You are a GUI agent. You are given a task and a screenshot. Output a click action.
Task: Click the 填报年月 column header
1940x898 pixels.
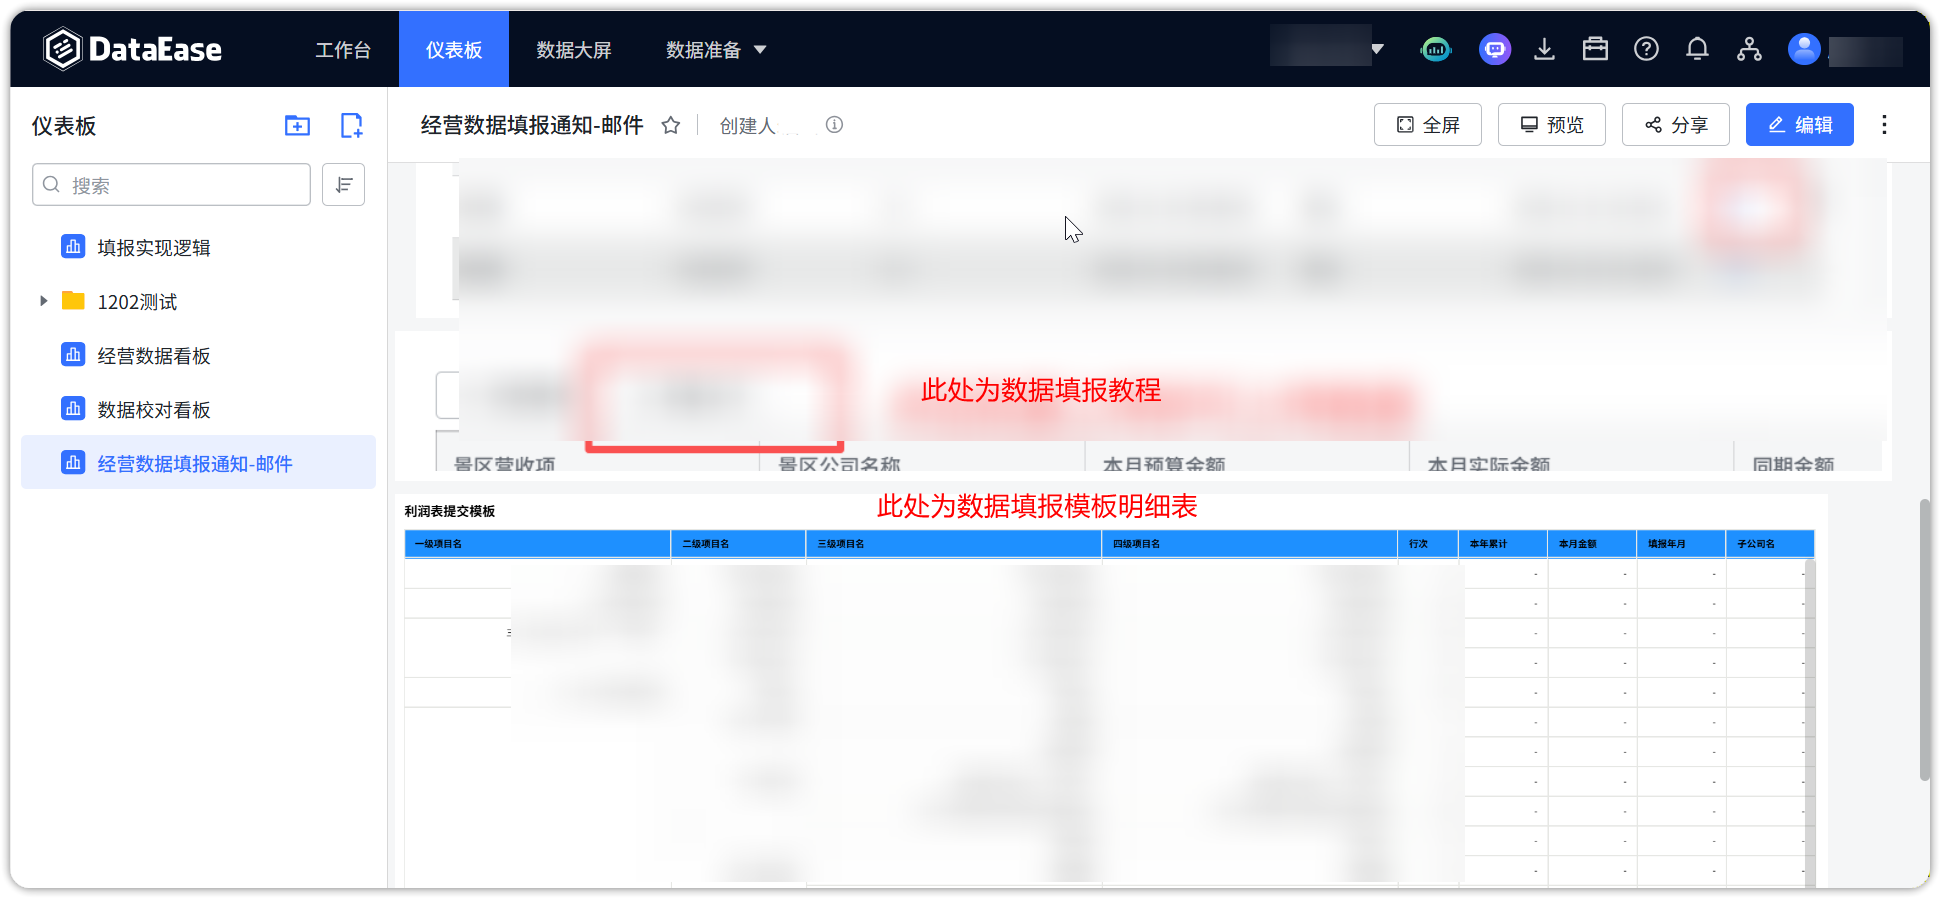[x=1680, y=544]
